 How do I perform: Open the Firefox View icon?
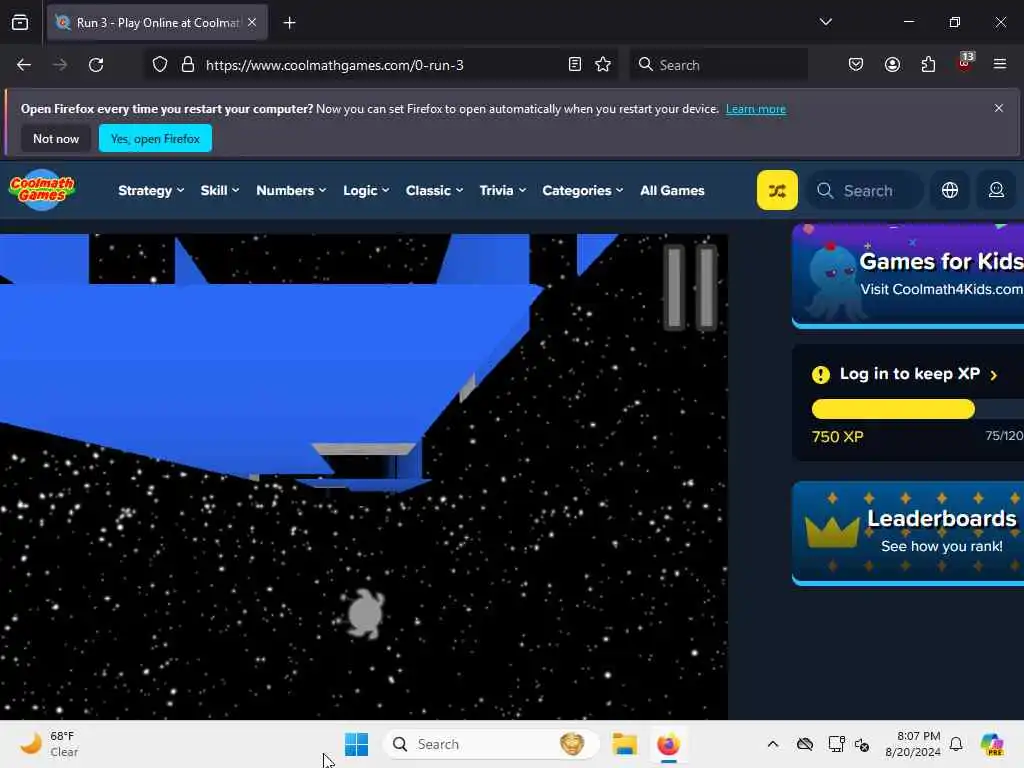(x=20, y=23)
